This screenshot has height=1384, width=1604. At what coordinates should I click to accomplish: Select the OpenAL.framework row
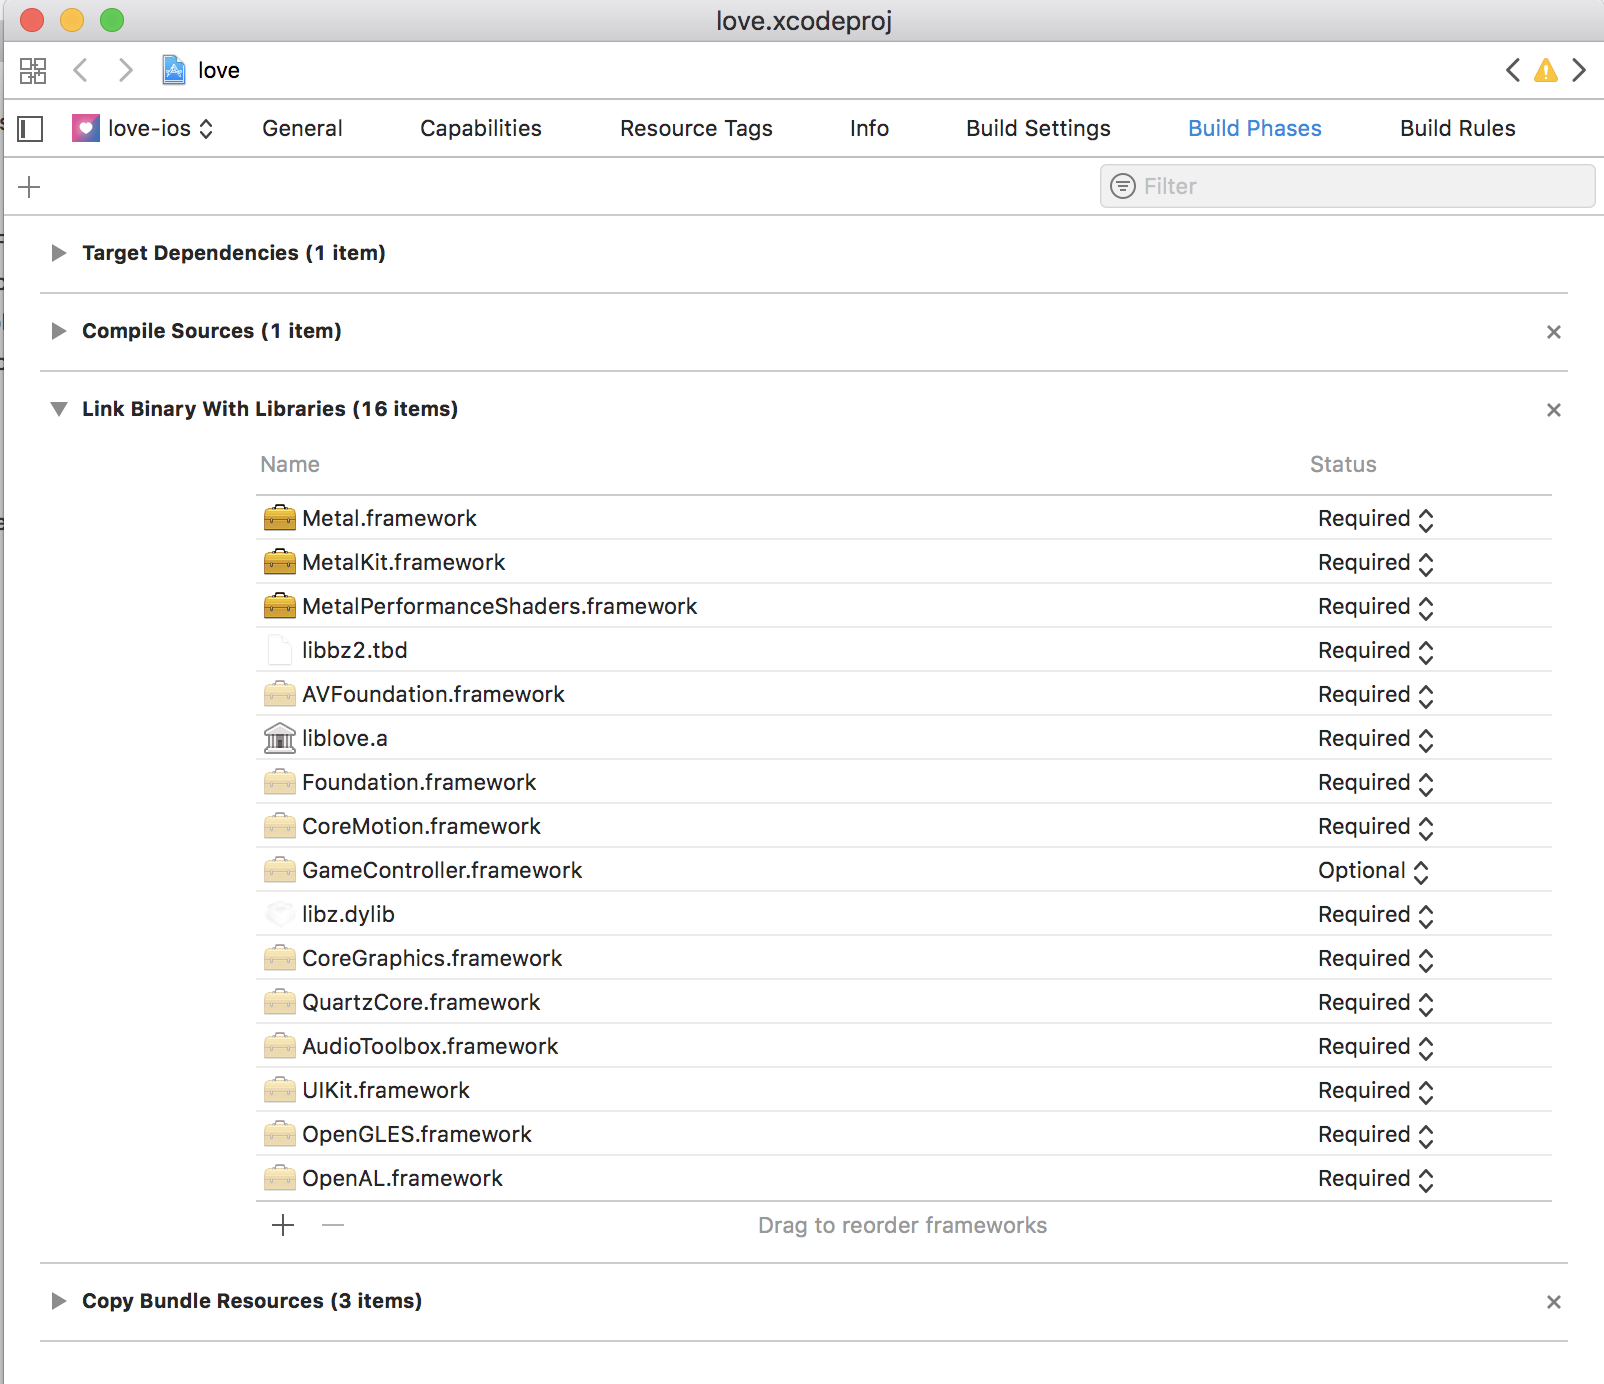[x=904, y=1178]
